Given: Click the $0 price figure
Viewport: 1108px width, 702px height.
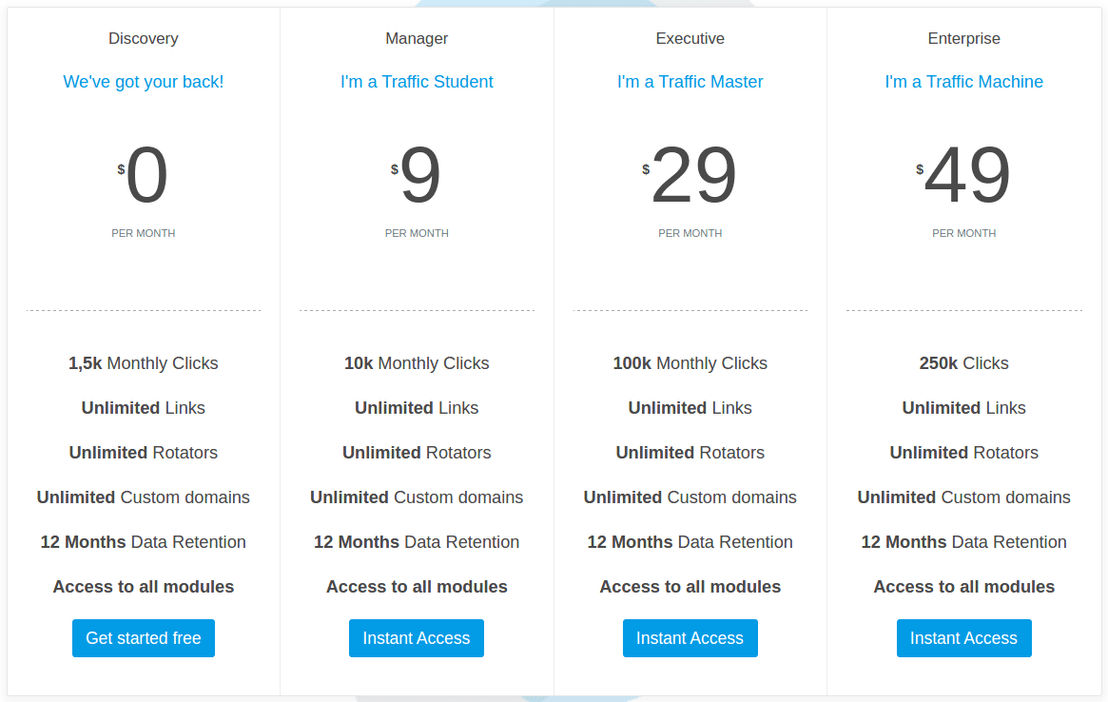Looking at the screenshot, I should click(143, 175).
